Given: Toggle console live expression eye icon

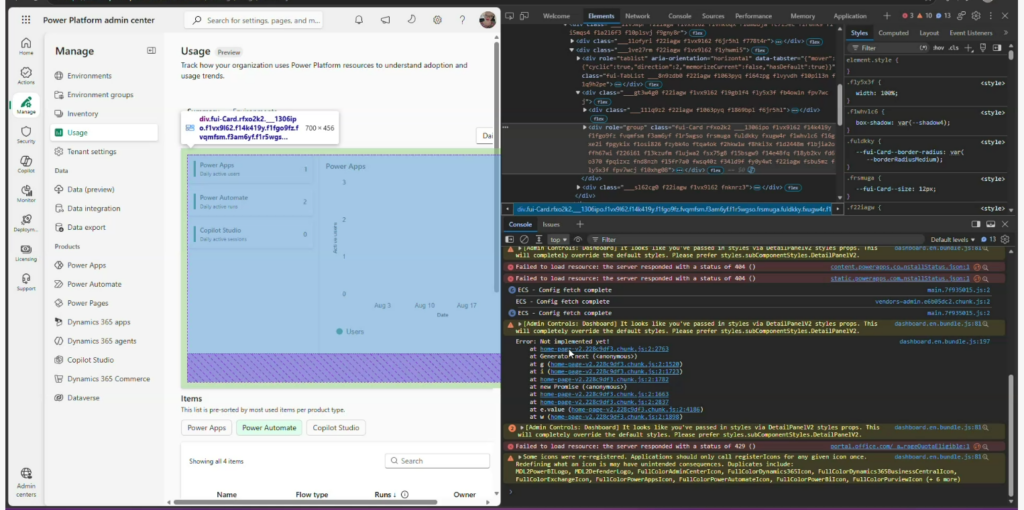Looking at the screenshot, I should point(578,240).
